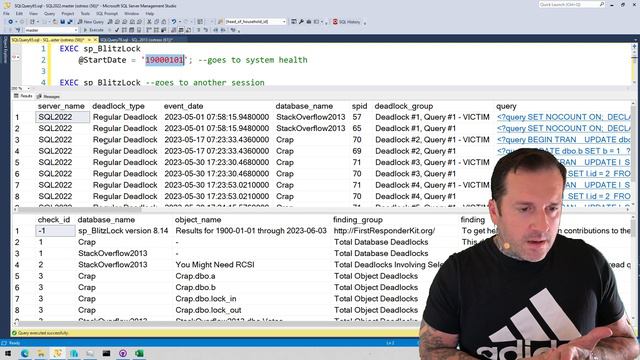Click event date 2023-05-17 07:23:33 in row 3

(217, 140)
